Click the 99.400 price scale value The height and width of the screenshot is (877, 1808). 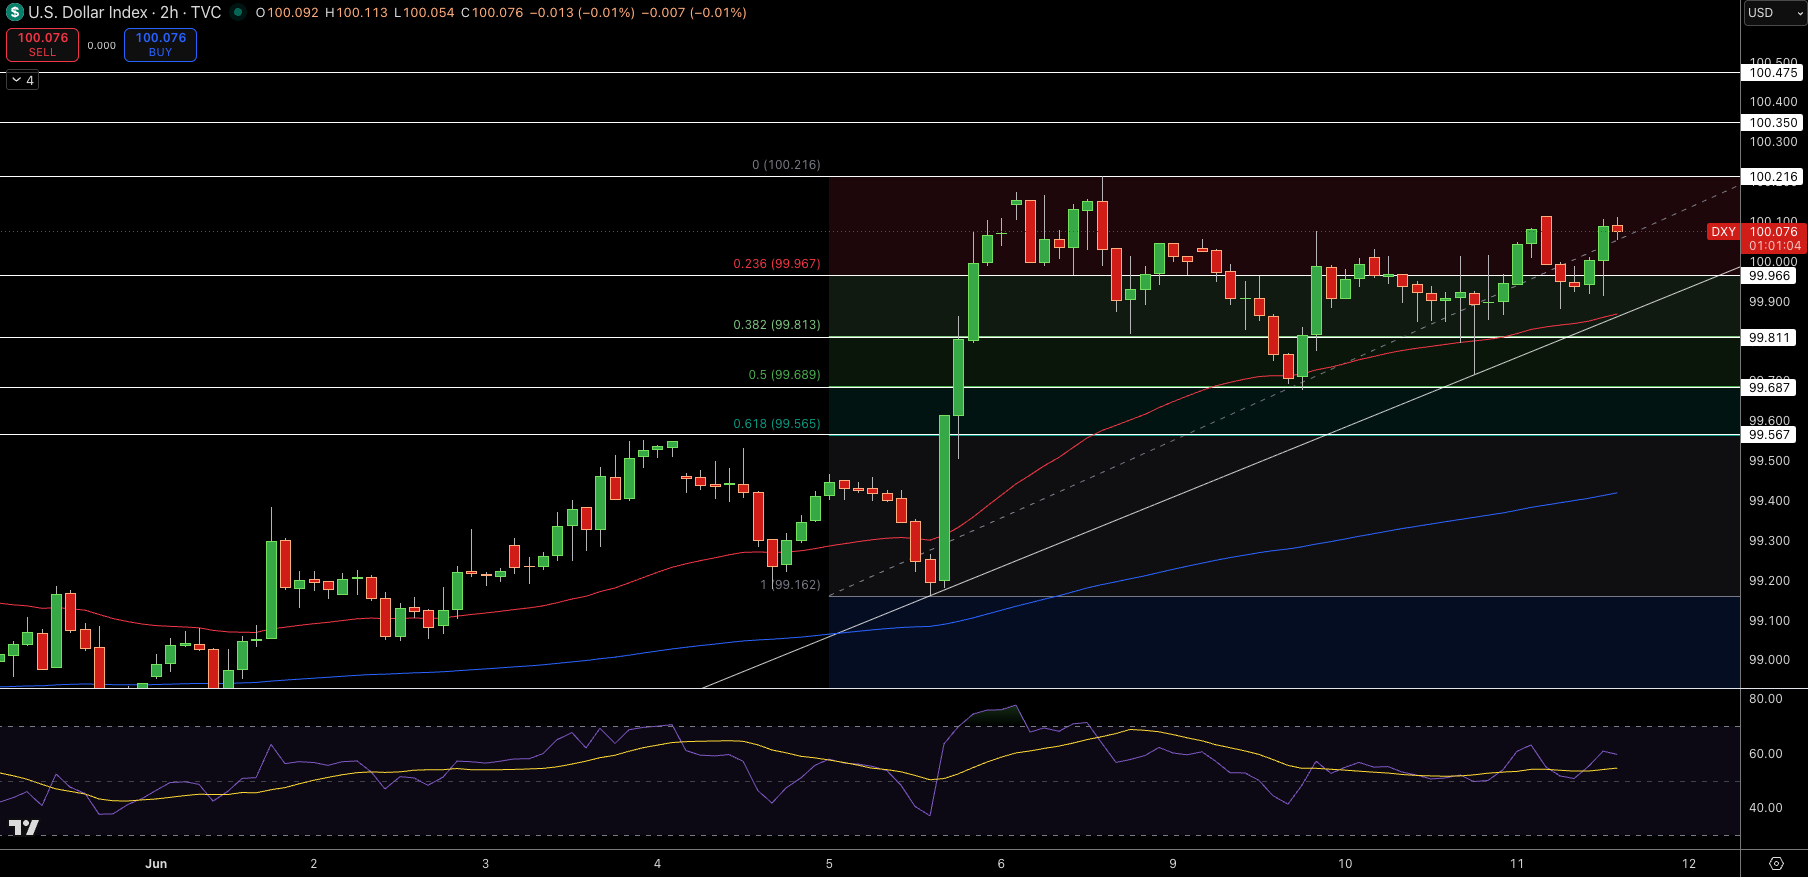1769,501
